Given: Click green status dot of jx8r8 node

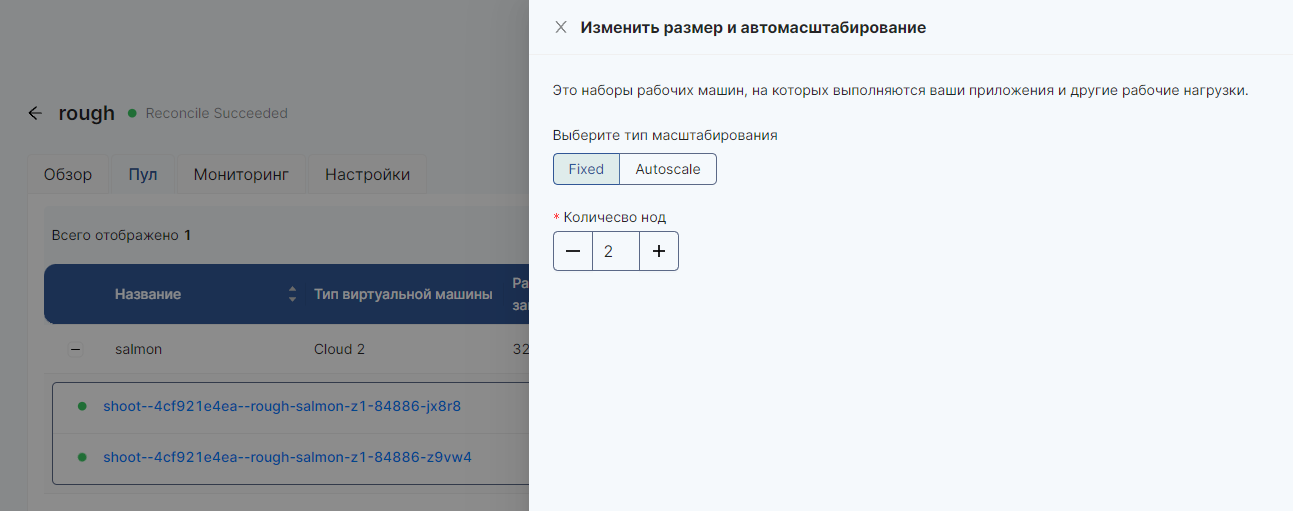Looking at the screenshot, I should click(82, 407).
